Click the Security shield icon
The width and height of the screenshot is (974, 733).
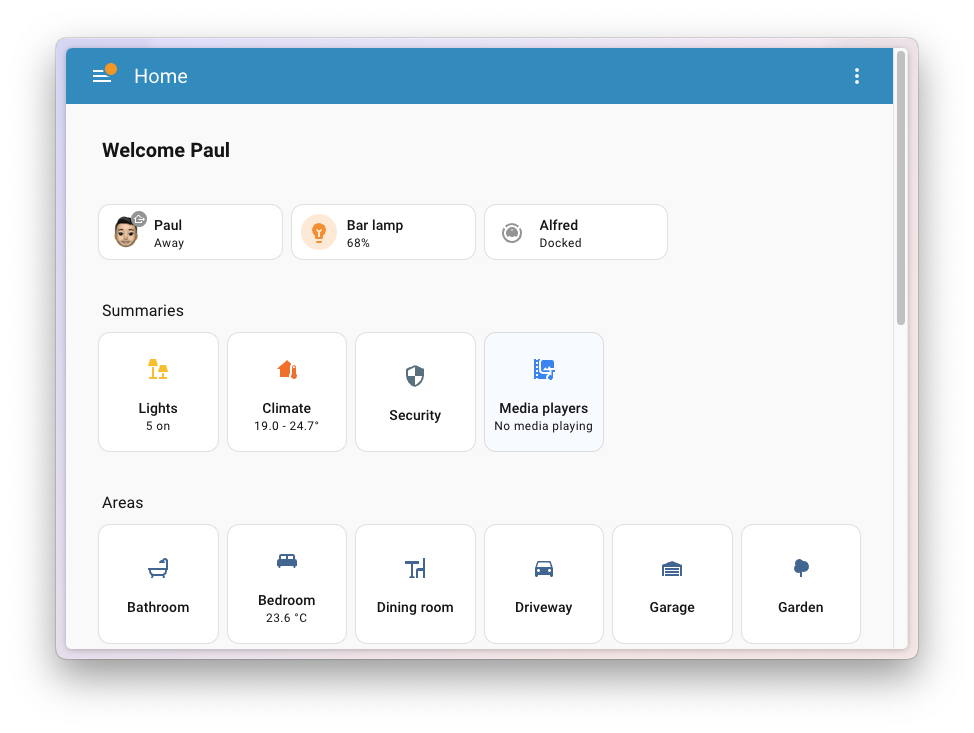click(415, 376)
